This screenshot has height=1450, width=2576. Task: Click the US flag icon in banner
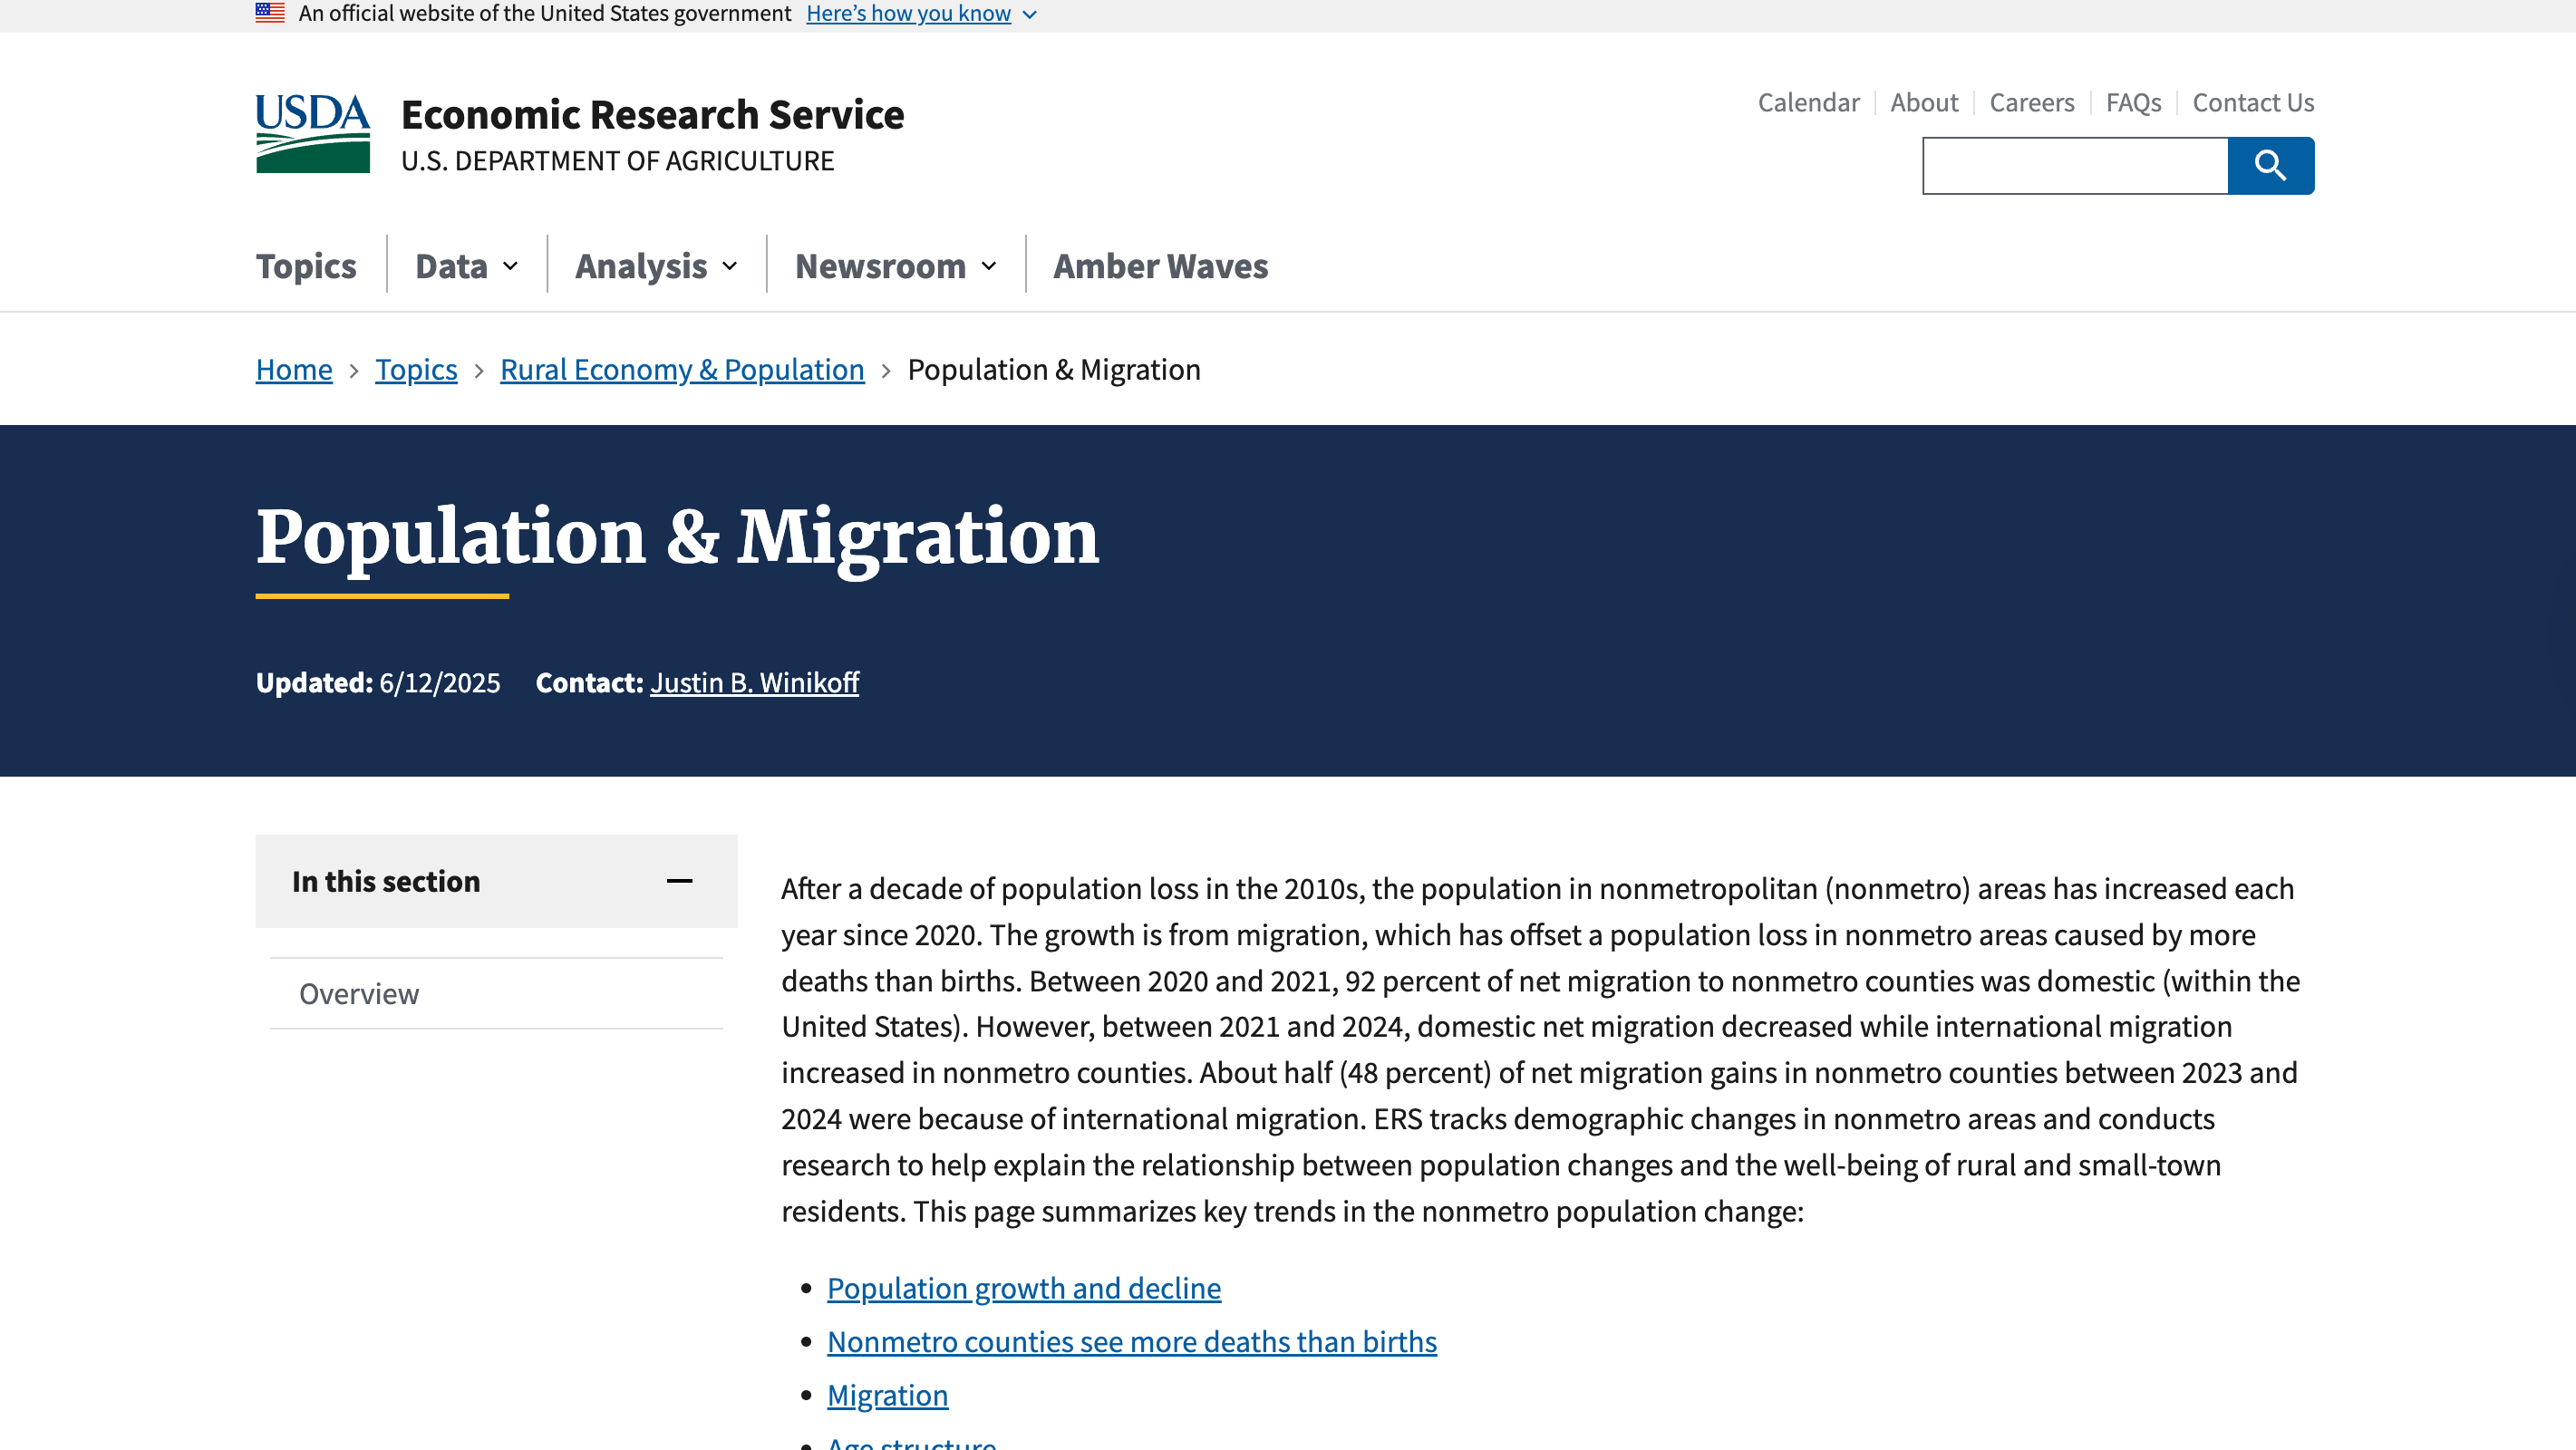270,13
